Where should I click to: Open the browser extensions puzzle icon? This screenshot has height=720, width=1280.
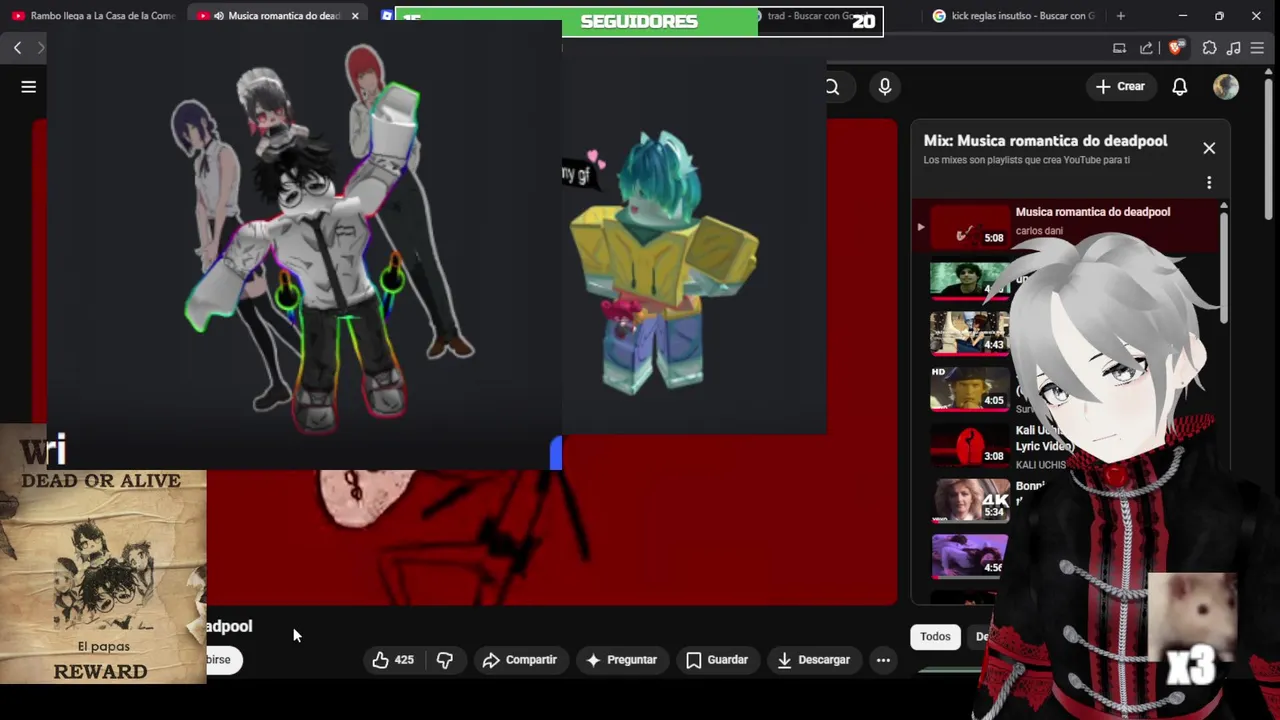[1209, 48]
